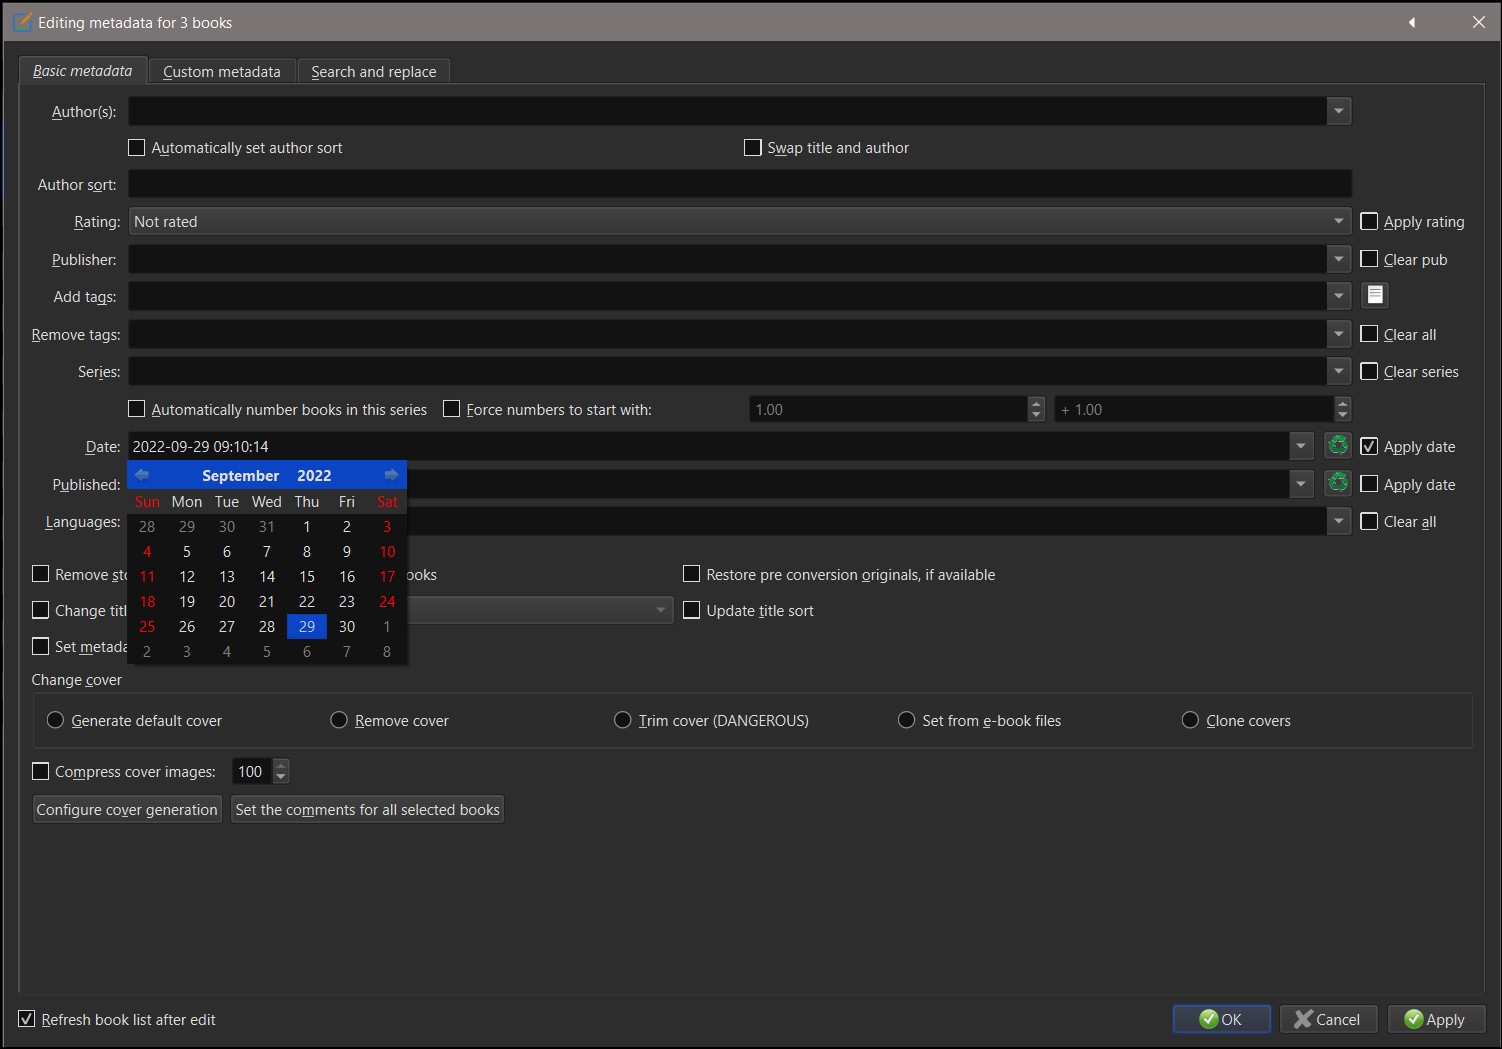Click the Configure cover generation button
The height and width of the screenshot is (1049, 1502).
point(127,810)
